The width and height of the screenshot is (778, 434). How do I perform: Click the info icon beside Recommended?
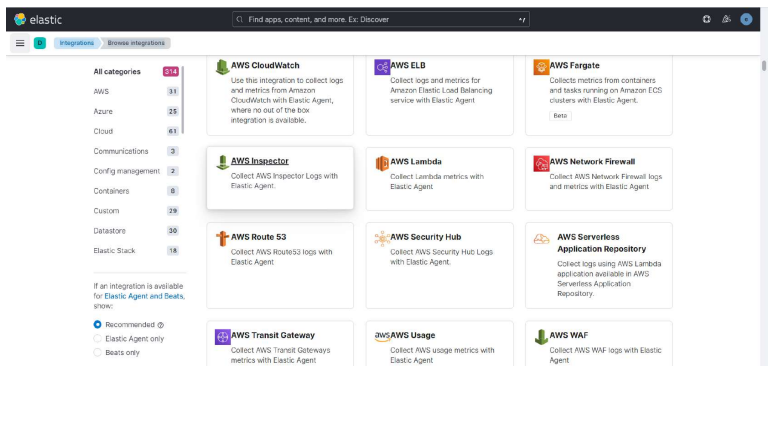tap(160, 325)
